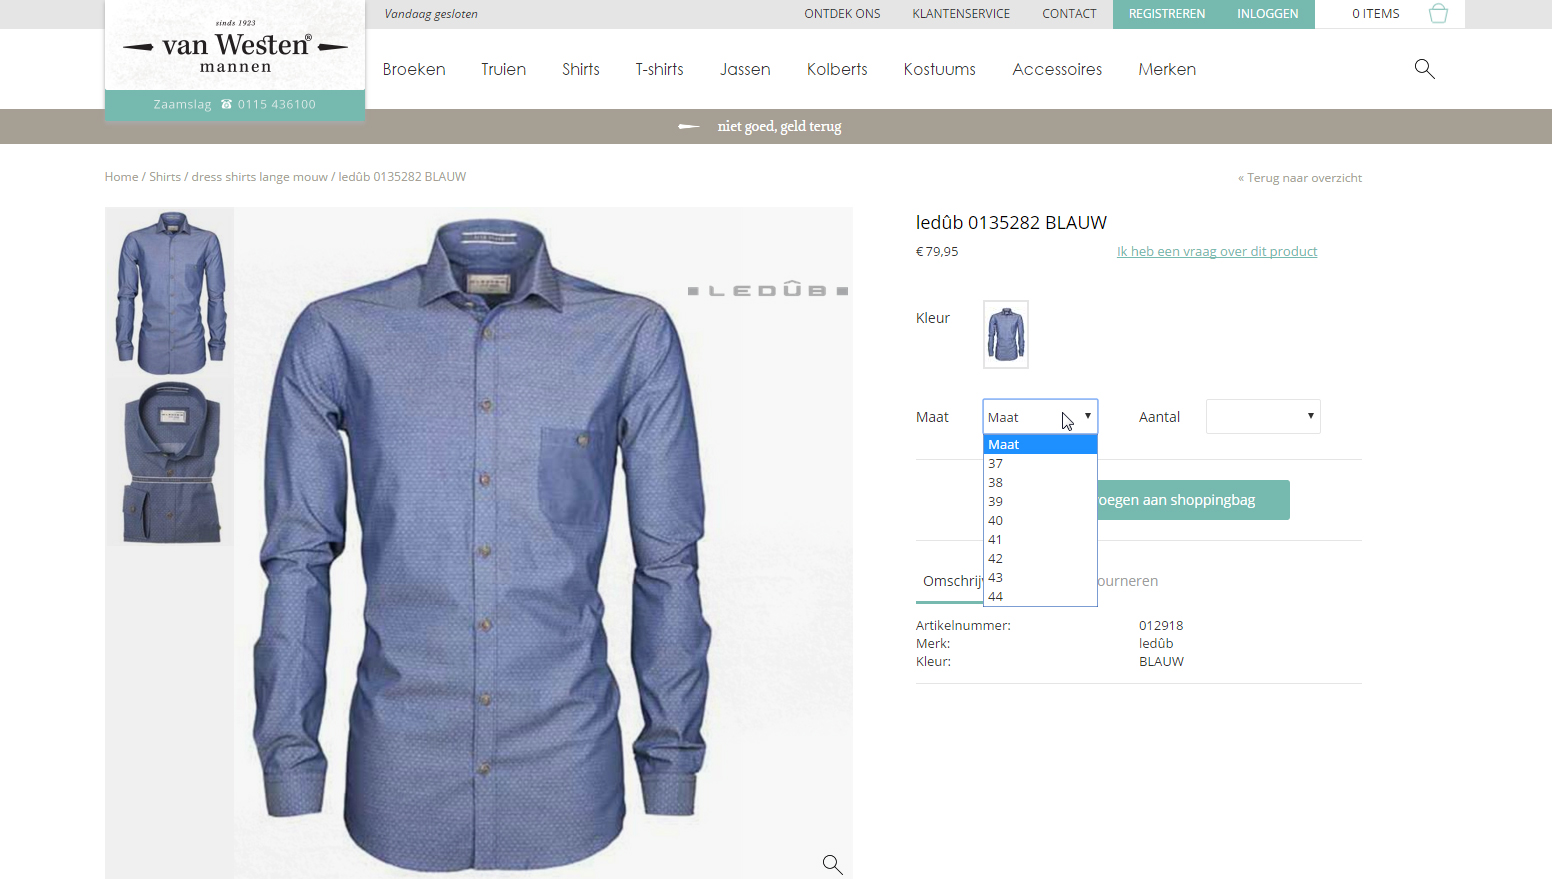Click the search magnifier icon
1552x879 pixels.
point(1425,69)
